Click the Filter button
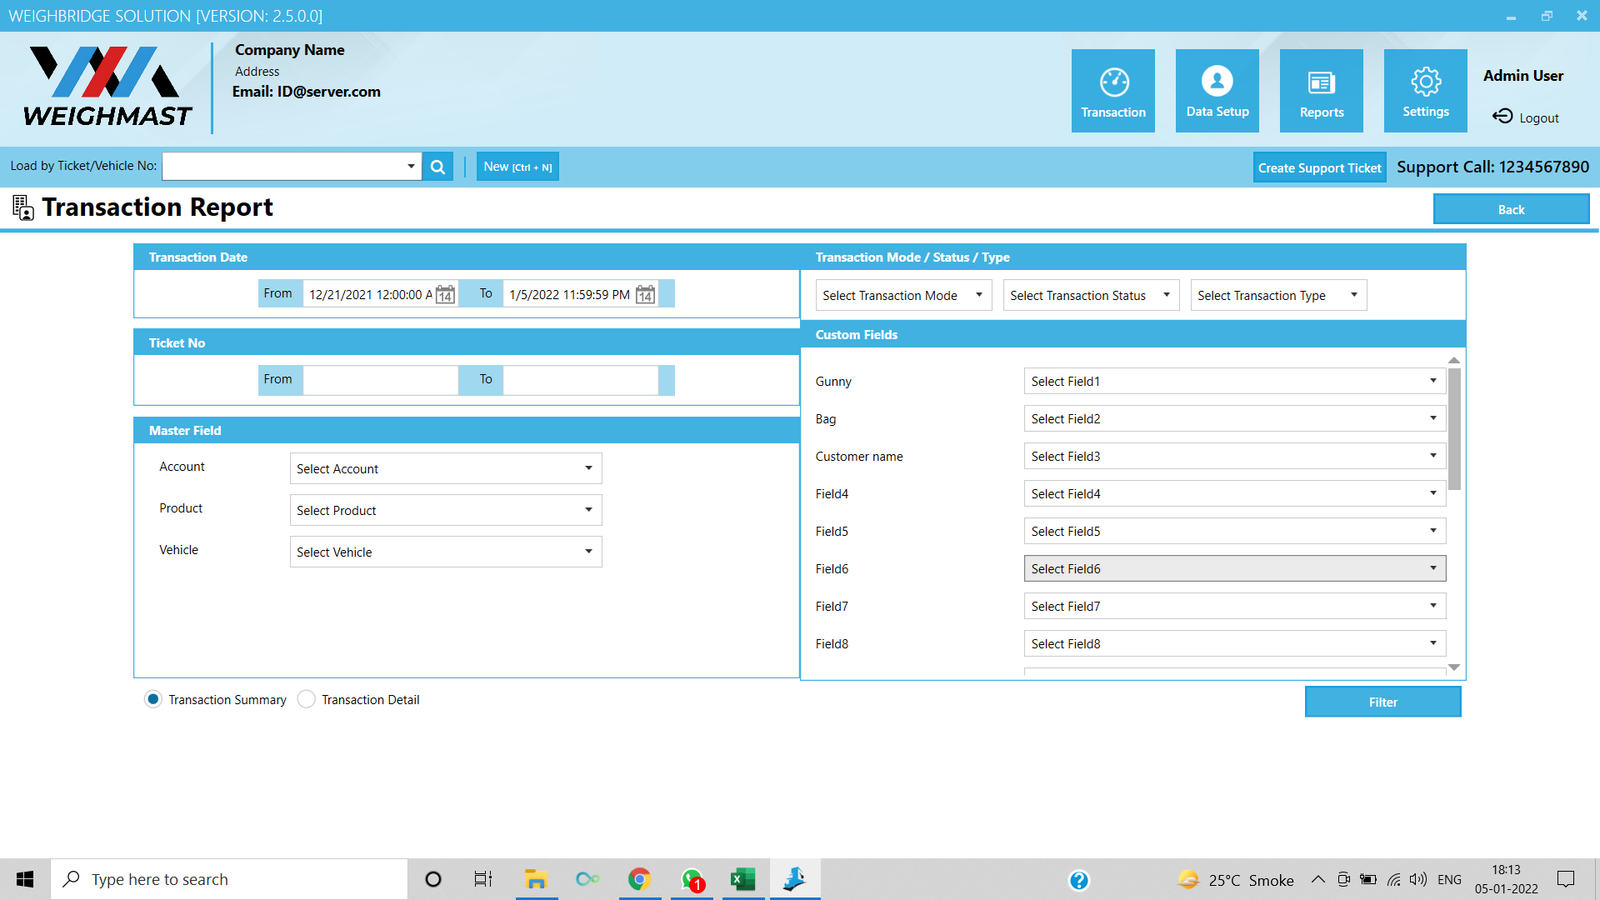 pos(1382,702)
